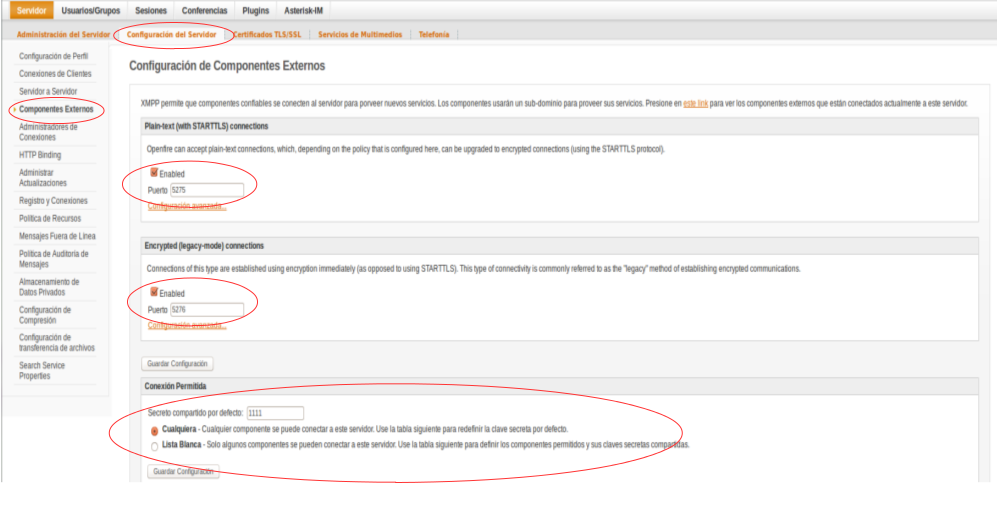
Task: Open Search Service Properties in sidebar
Action: click(42, 370)
